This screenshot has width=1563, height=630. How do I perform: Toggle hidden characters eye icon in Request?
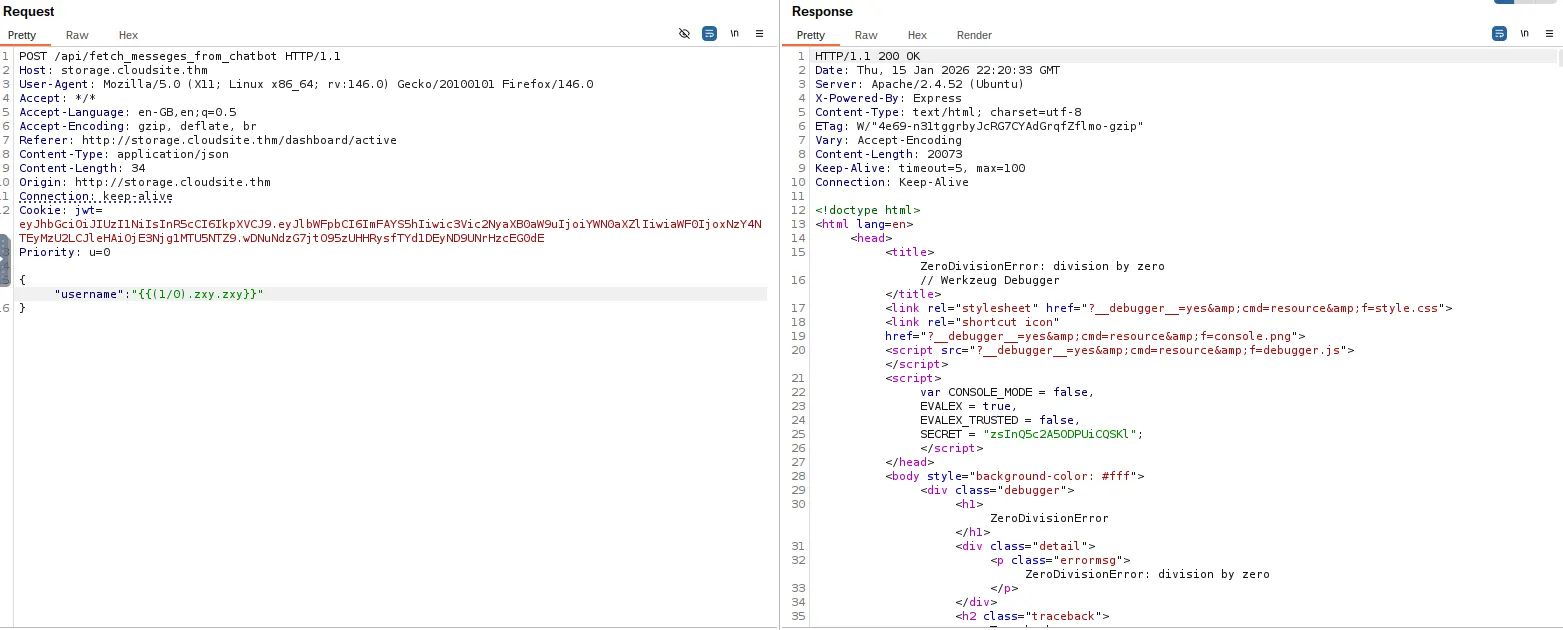pos(684,34)
